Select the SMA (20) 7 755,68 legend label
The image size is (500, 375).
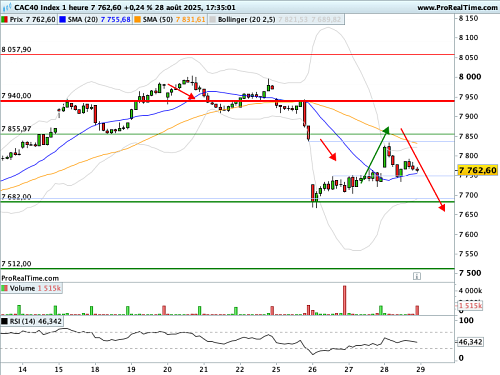(x=99, y=20)
